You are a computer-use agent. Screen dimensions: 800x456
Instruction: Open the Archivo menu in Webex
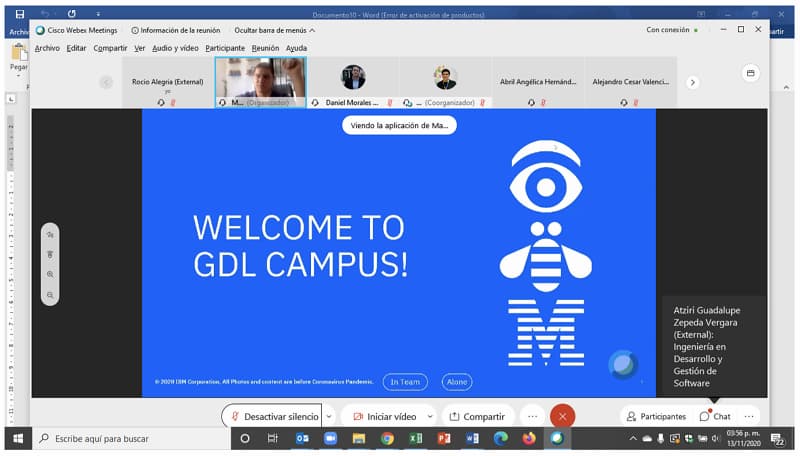(x=47, y=48)
